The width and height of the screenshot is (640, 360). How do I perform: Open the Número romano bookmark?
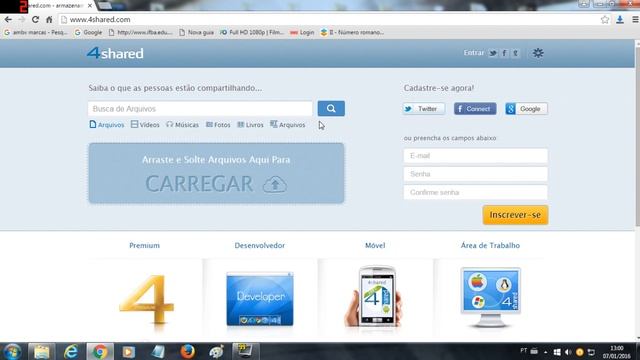pyautogui.click(x=352, y=32)
